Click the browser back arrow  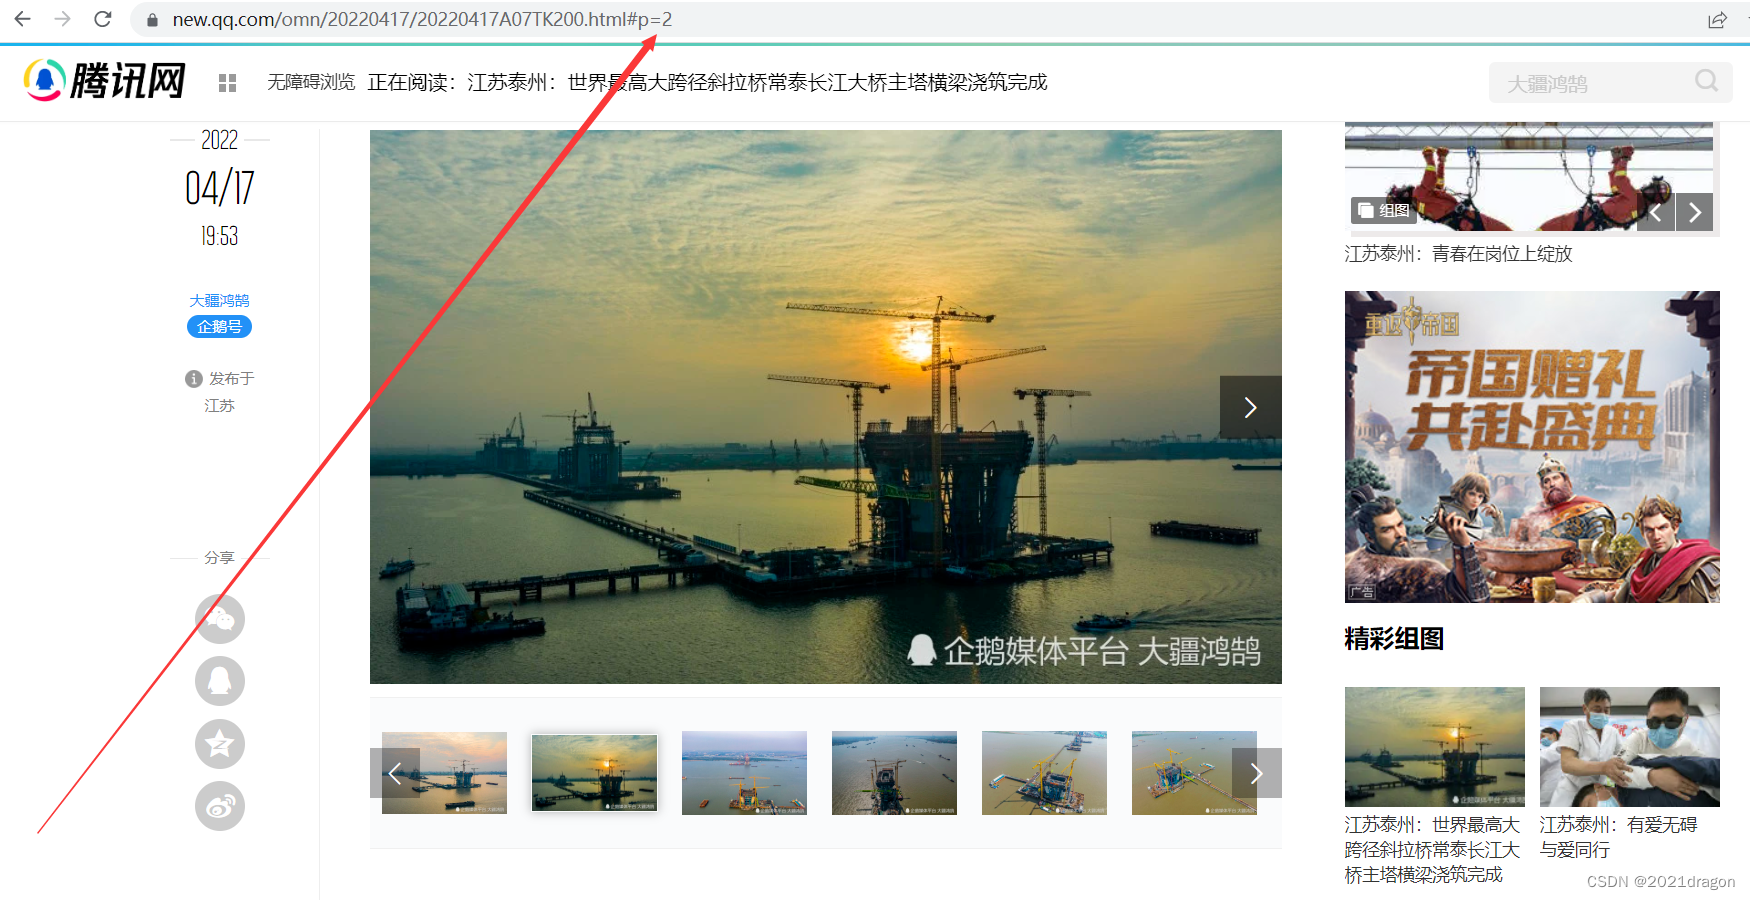coord(22,19)
